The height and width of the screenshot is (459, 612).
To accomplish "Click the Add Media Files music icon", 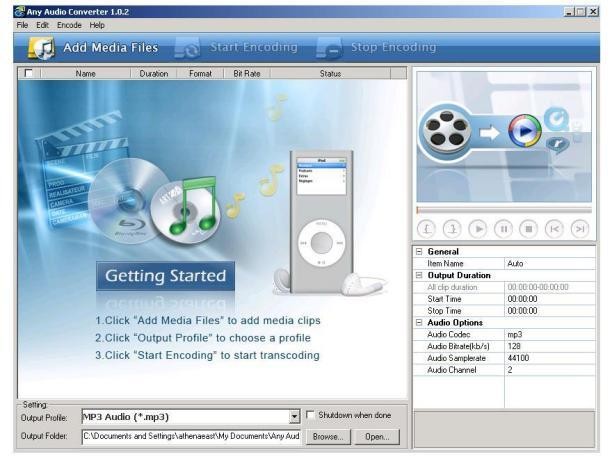I will [x=41, y=48].
